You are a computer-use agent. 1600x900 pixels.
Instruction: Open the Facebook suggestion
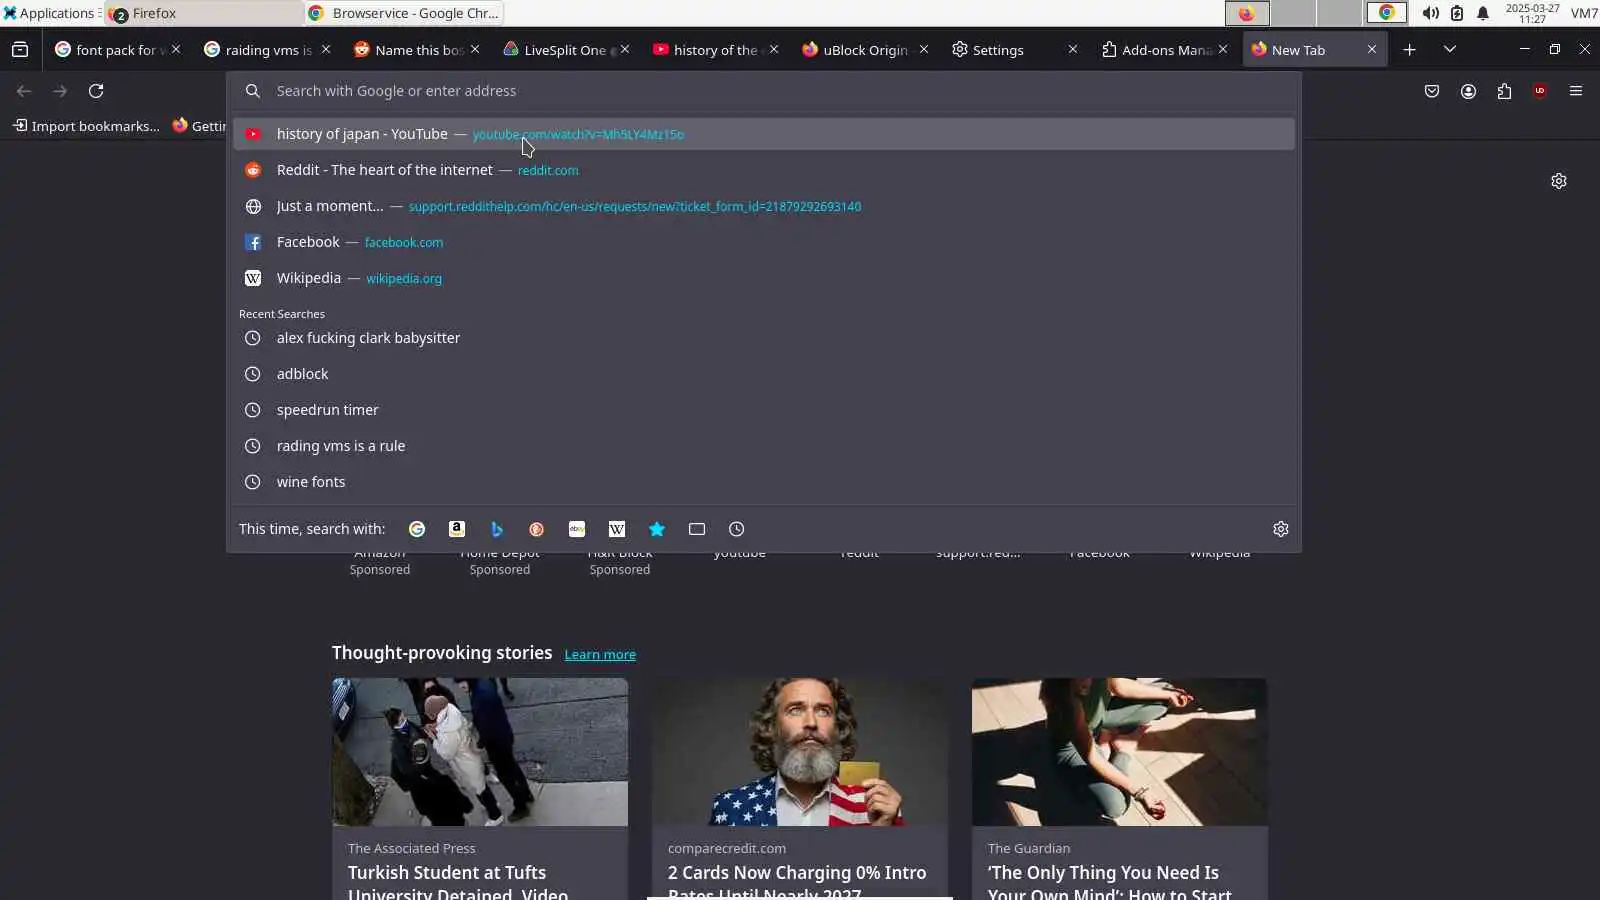(764, 242)
